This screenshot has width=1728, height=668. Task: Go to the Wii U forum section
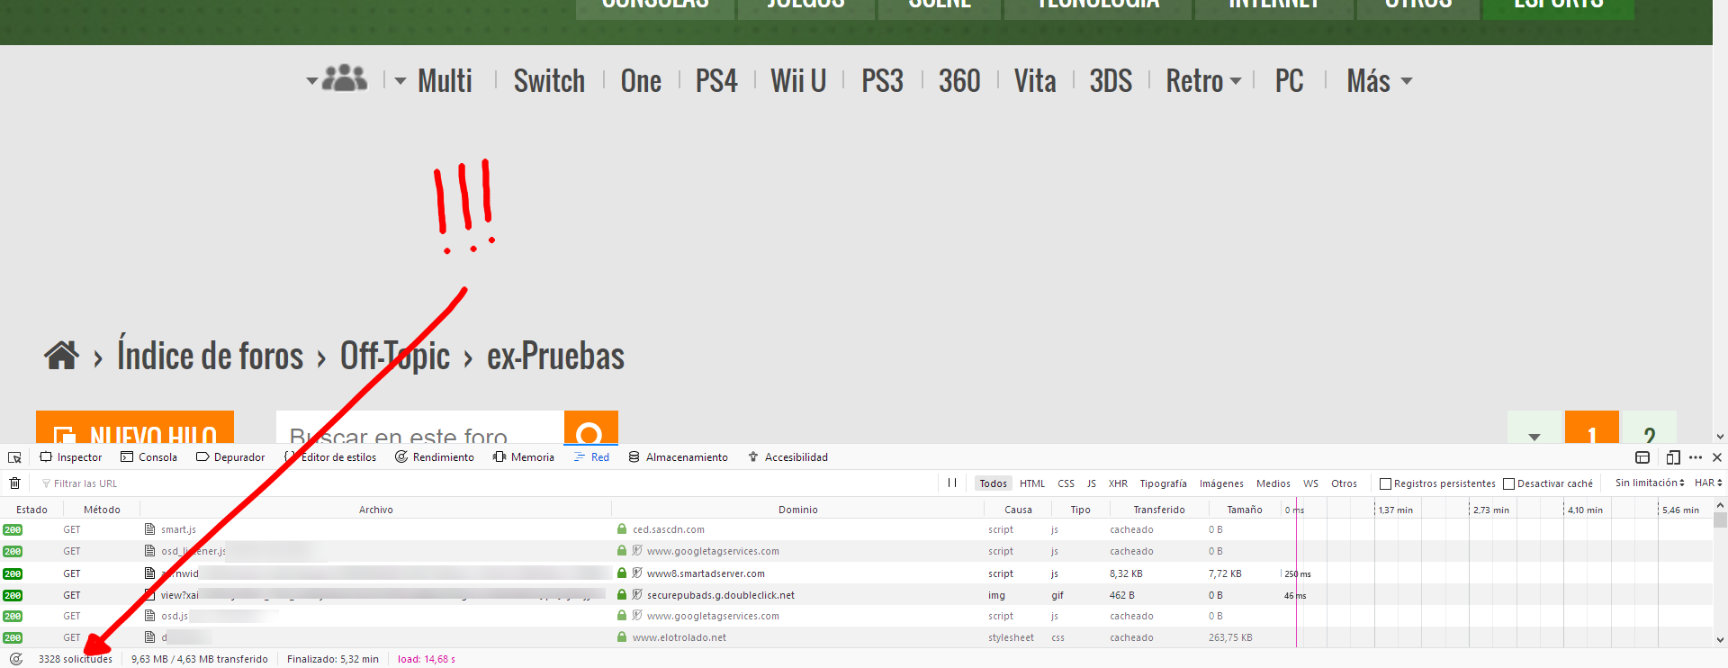click(x=798, y=81)
